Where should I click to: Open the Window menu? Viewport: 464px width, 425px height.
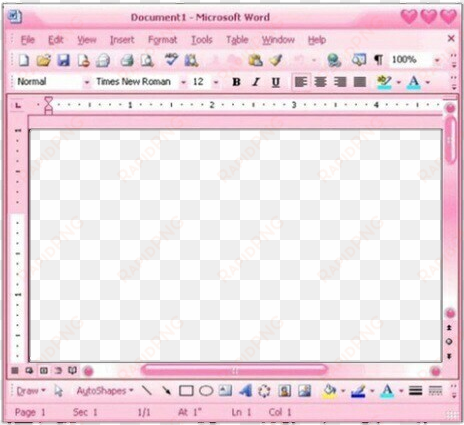[278, 40]
